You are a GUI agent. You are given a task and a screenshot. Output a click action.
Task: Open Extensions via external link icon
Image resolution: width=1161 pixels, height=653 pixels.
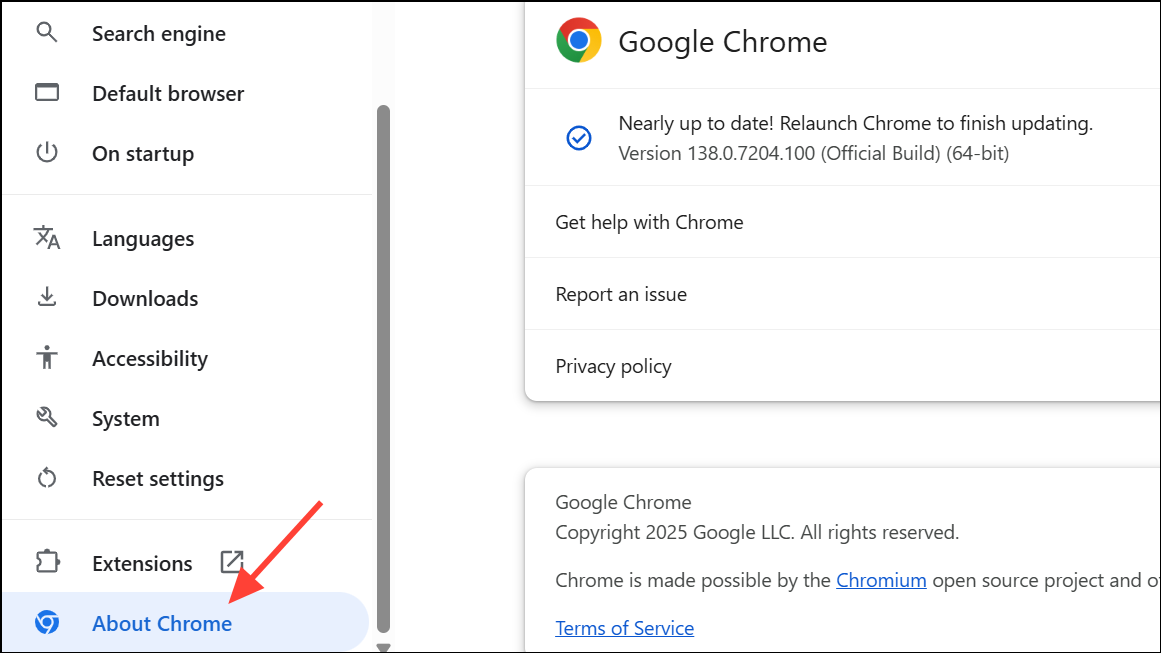click(x=232, y=563)
